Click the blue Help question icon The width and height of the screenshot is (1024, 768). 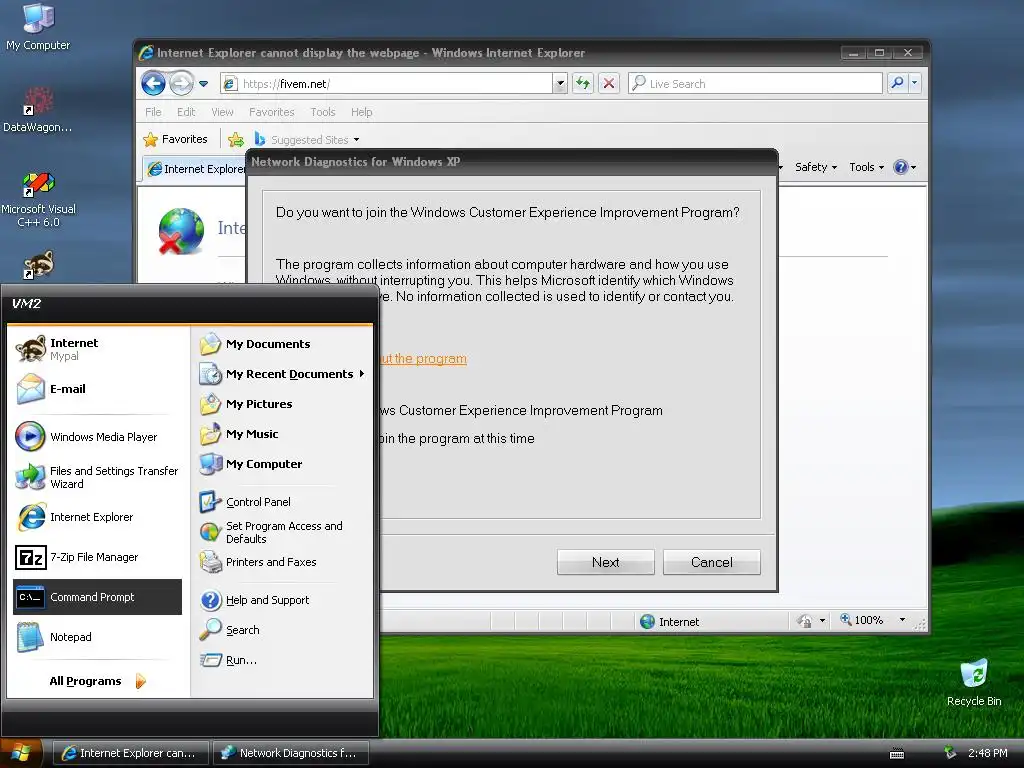[x=901, y=167]
